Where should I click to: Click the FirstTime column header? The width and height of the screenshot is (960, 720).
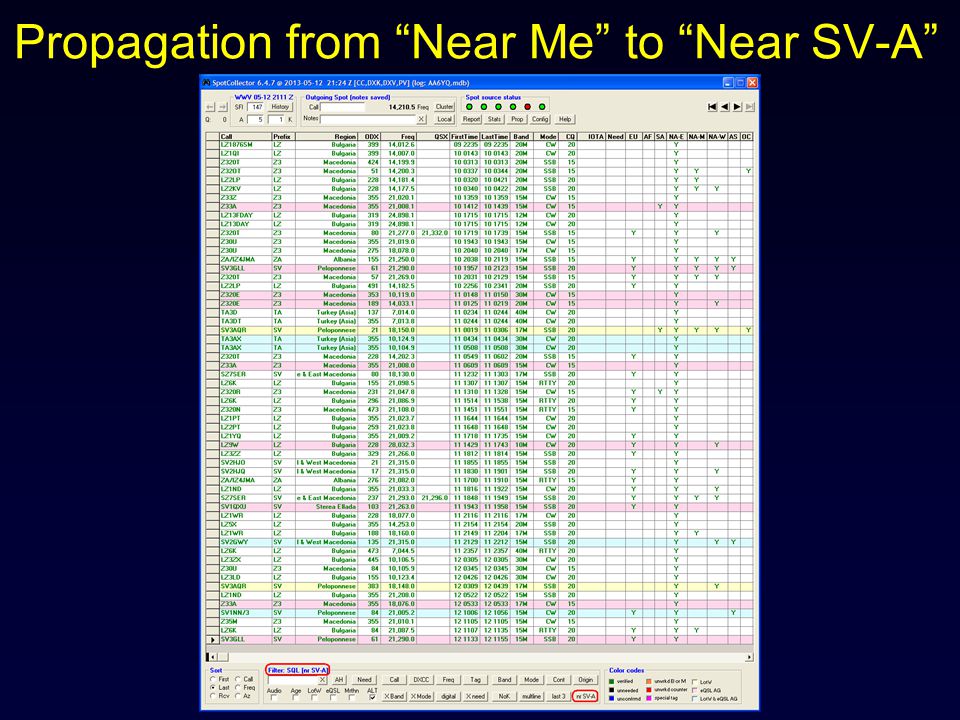click(x=465, y=137)
